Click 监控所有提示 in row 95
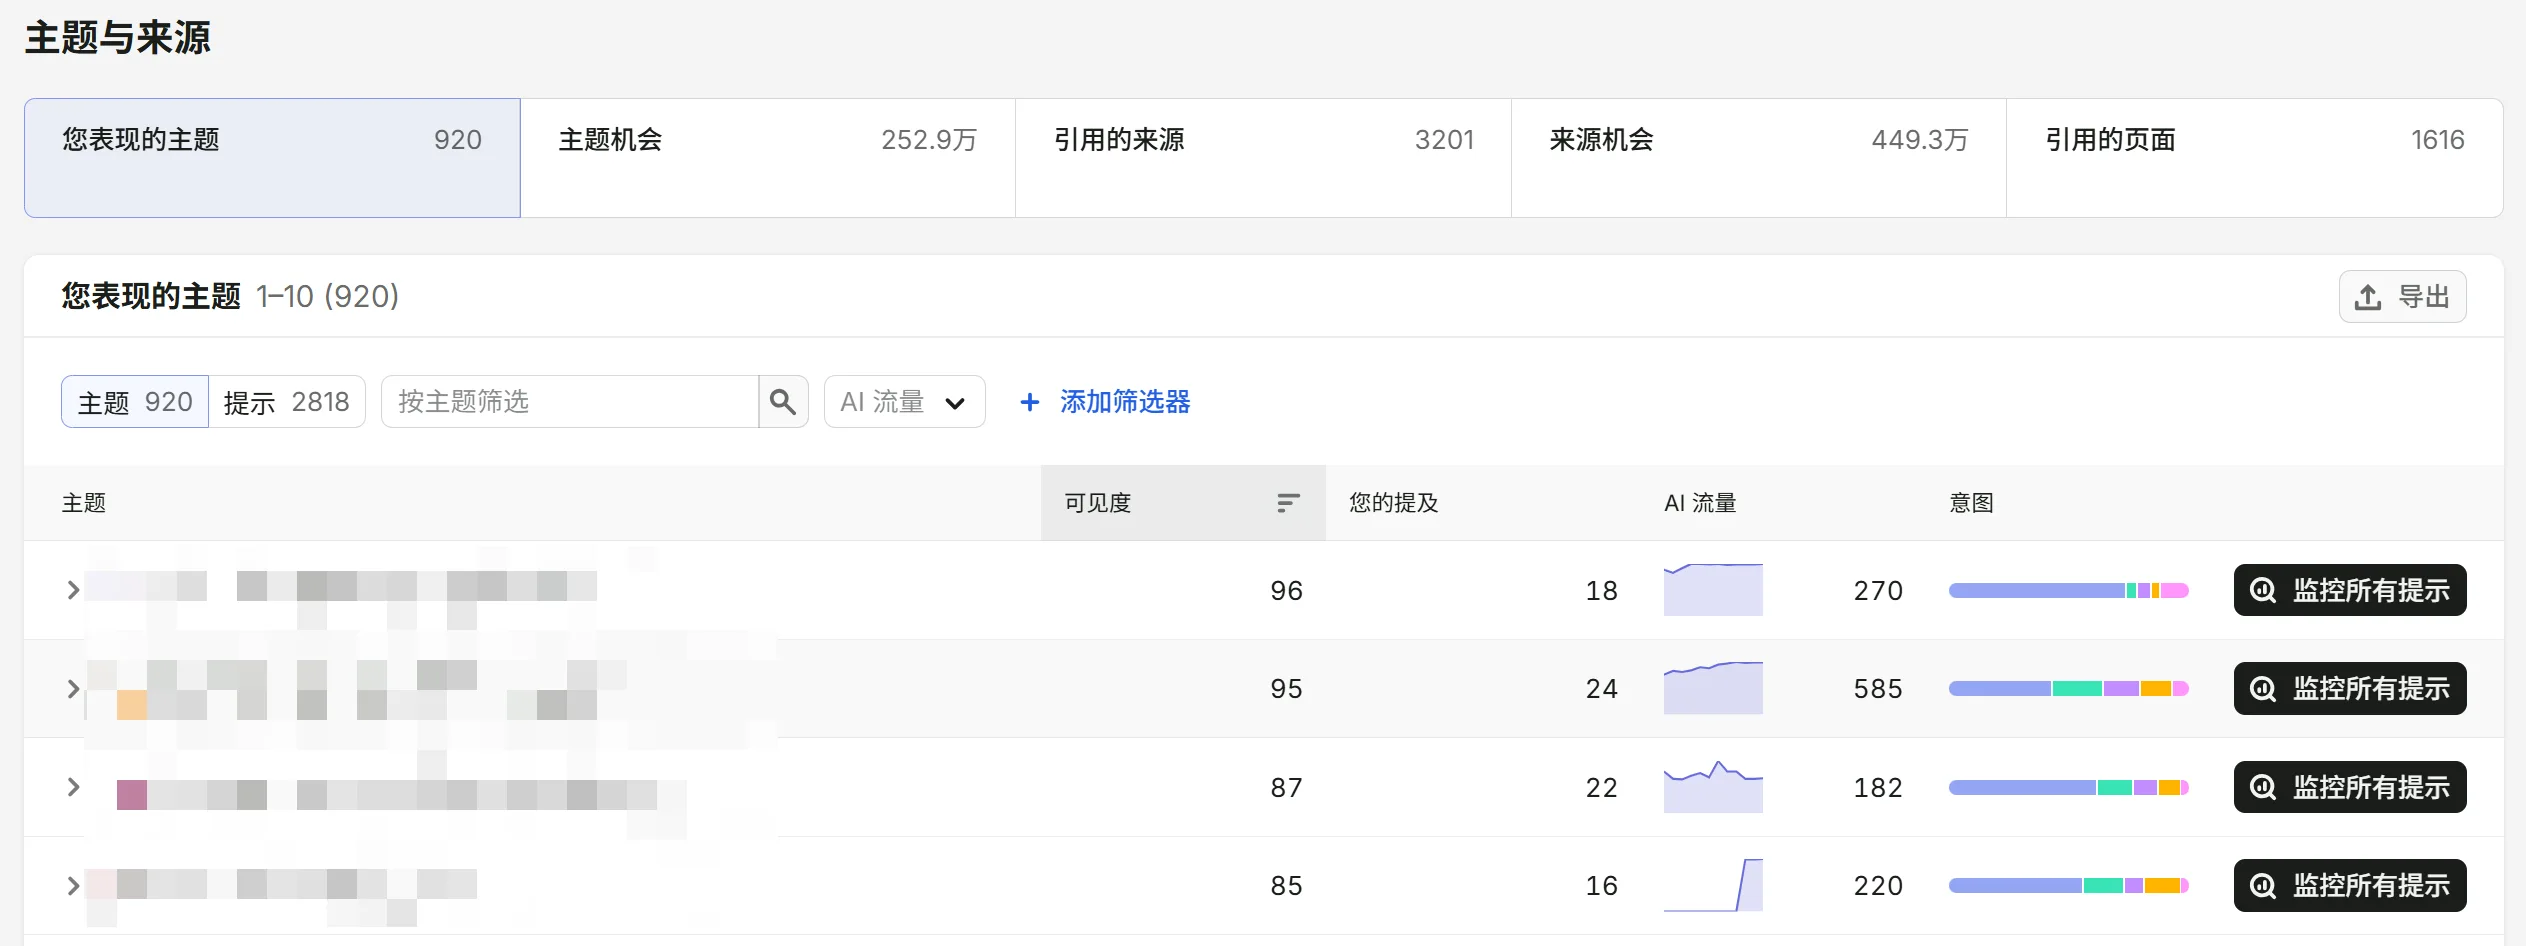The width and height of the screenshot is (2526, 946). tap(2350, 688)
